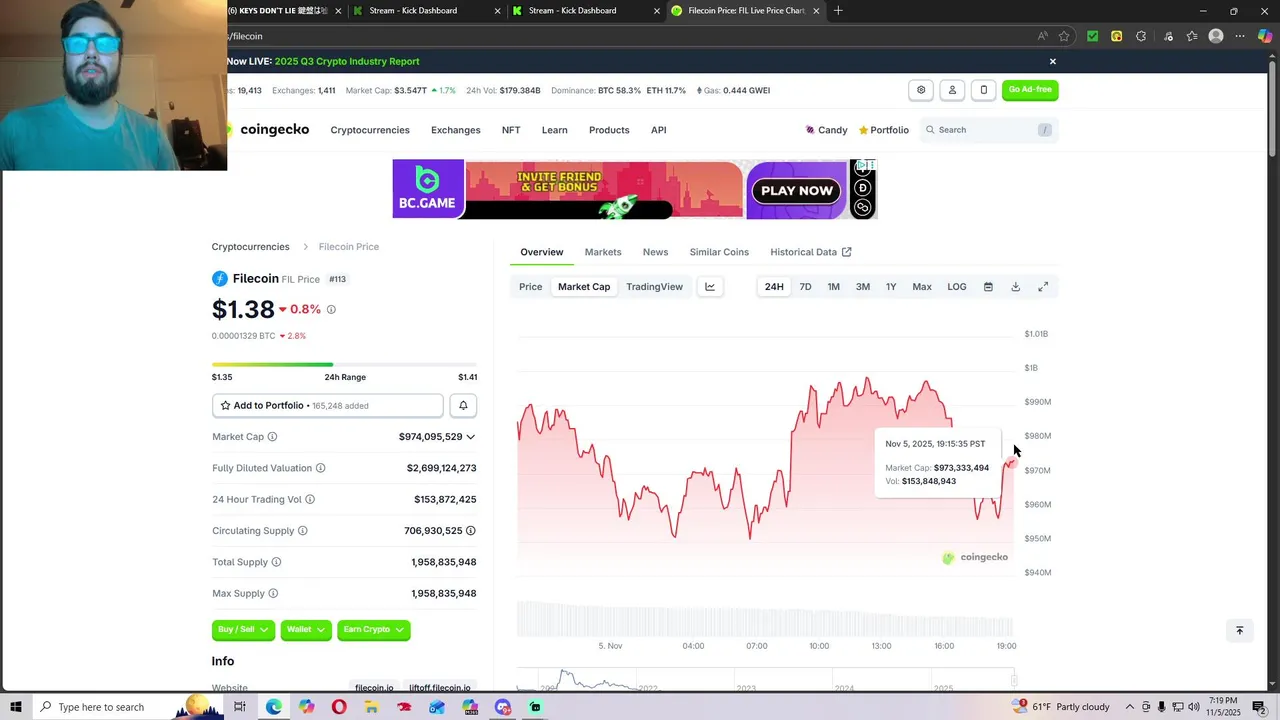Open Windows Start menu
The image size is (1280, 720).
point(15,707)
